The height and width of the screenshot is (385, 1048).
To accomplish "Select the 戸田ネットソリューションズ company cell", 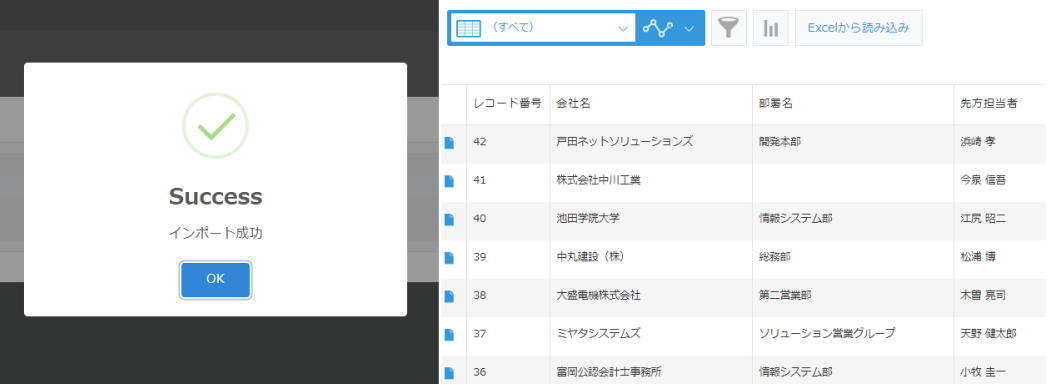I will pyautogui.click(x=650, y=142).
